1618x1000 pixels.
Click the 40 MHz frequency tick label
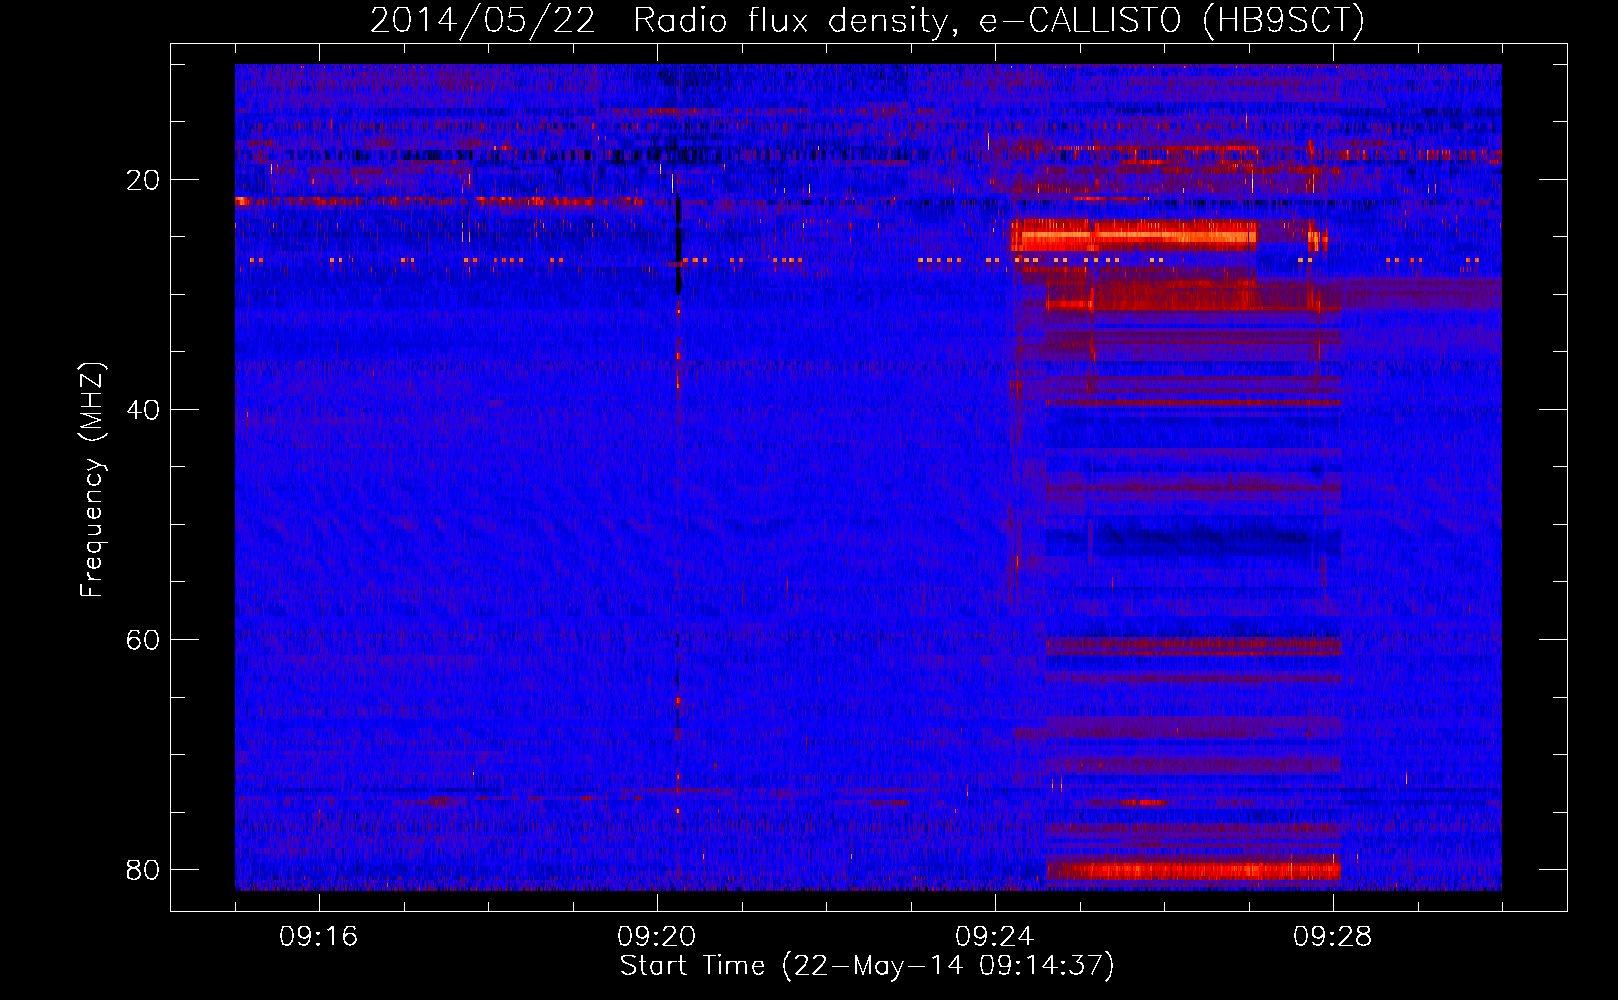(x=143, y=410)
